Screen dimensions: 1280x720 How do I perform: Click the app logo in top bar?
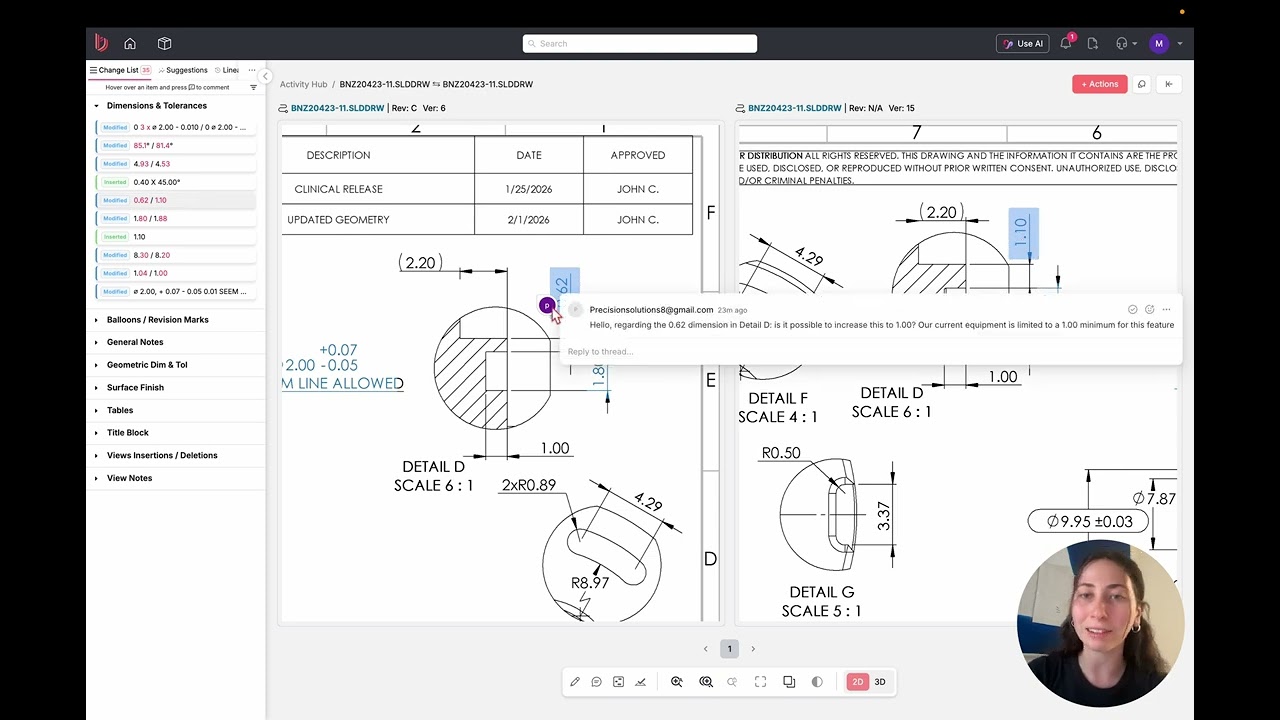point(101,43)
